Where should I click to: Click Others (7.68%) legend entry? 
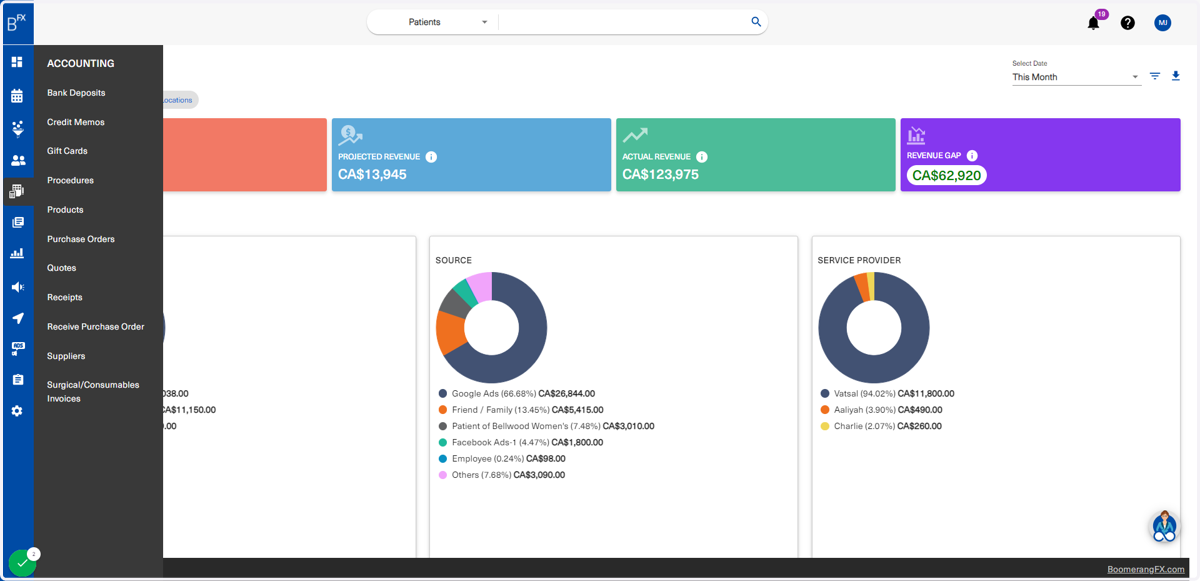click(x=502, y=475)
